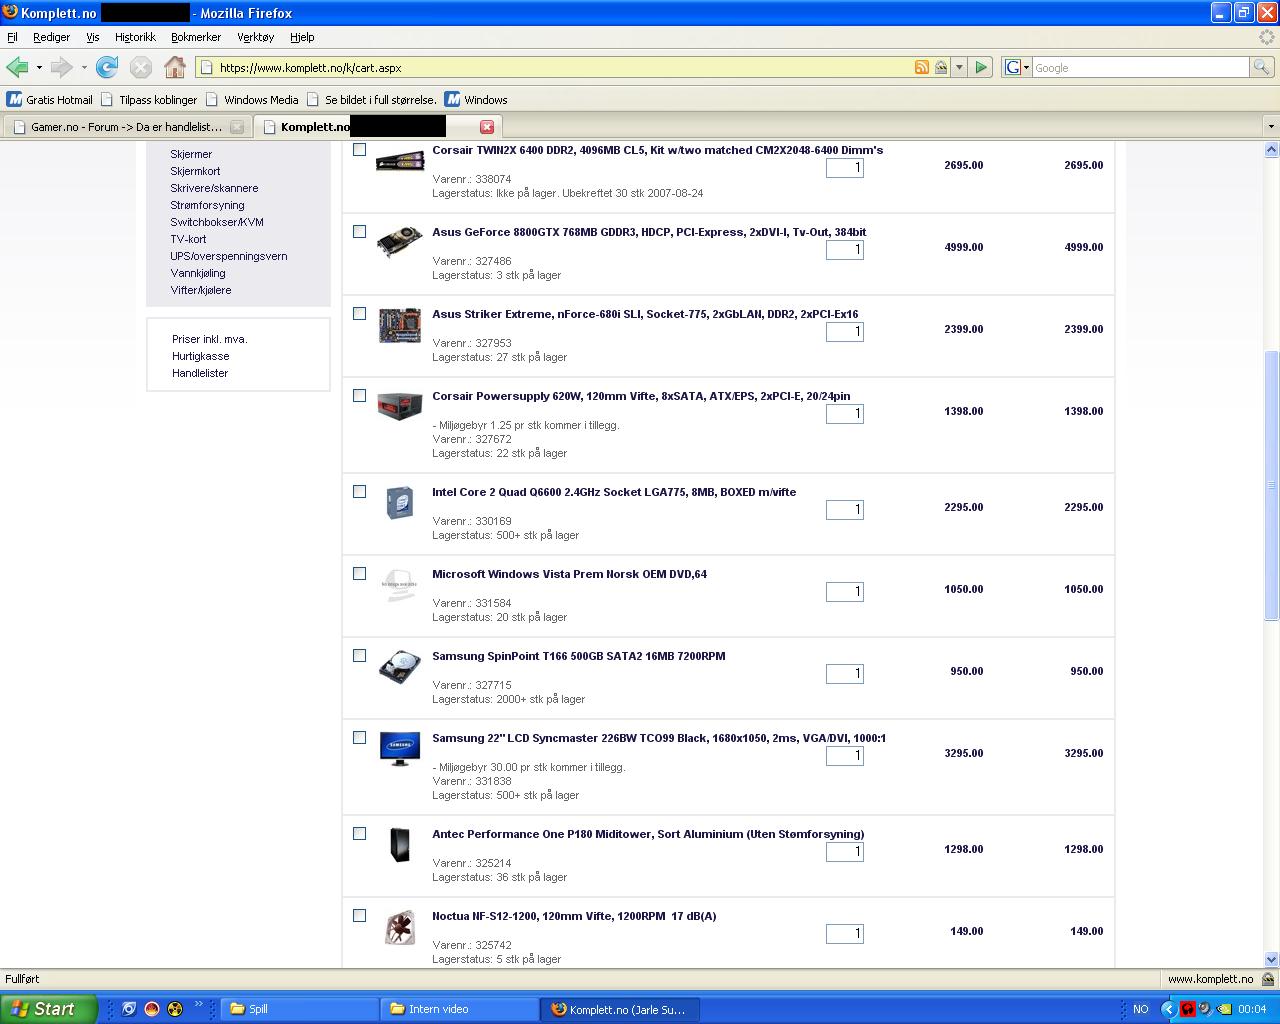The image size is (1280, 1024).
Task: Click the Forward arrow button
Action: 62,67
